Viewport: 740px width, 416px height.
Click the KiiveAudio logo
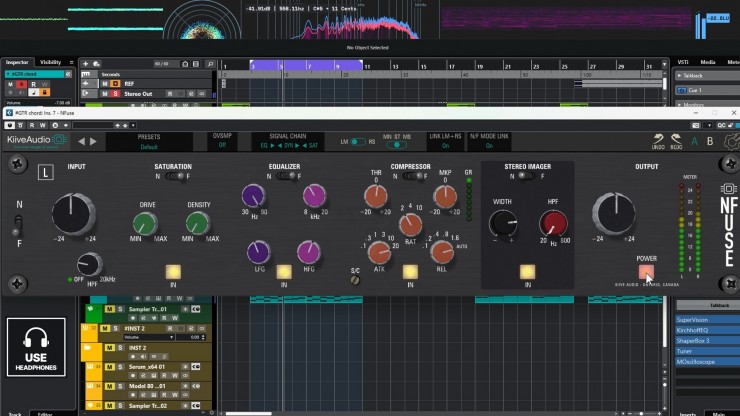[x=37, y=141]
